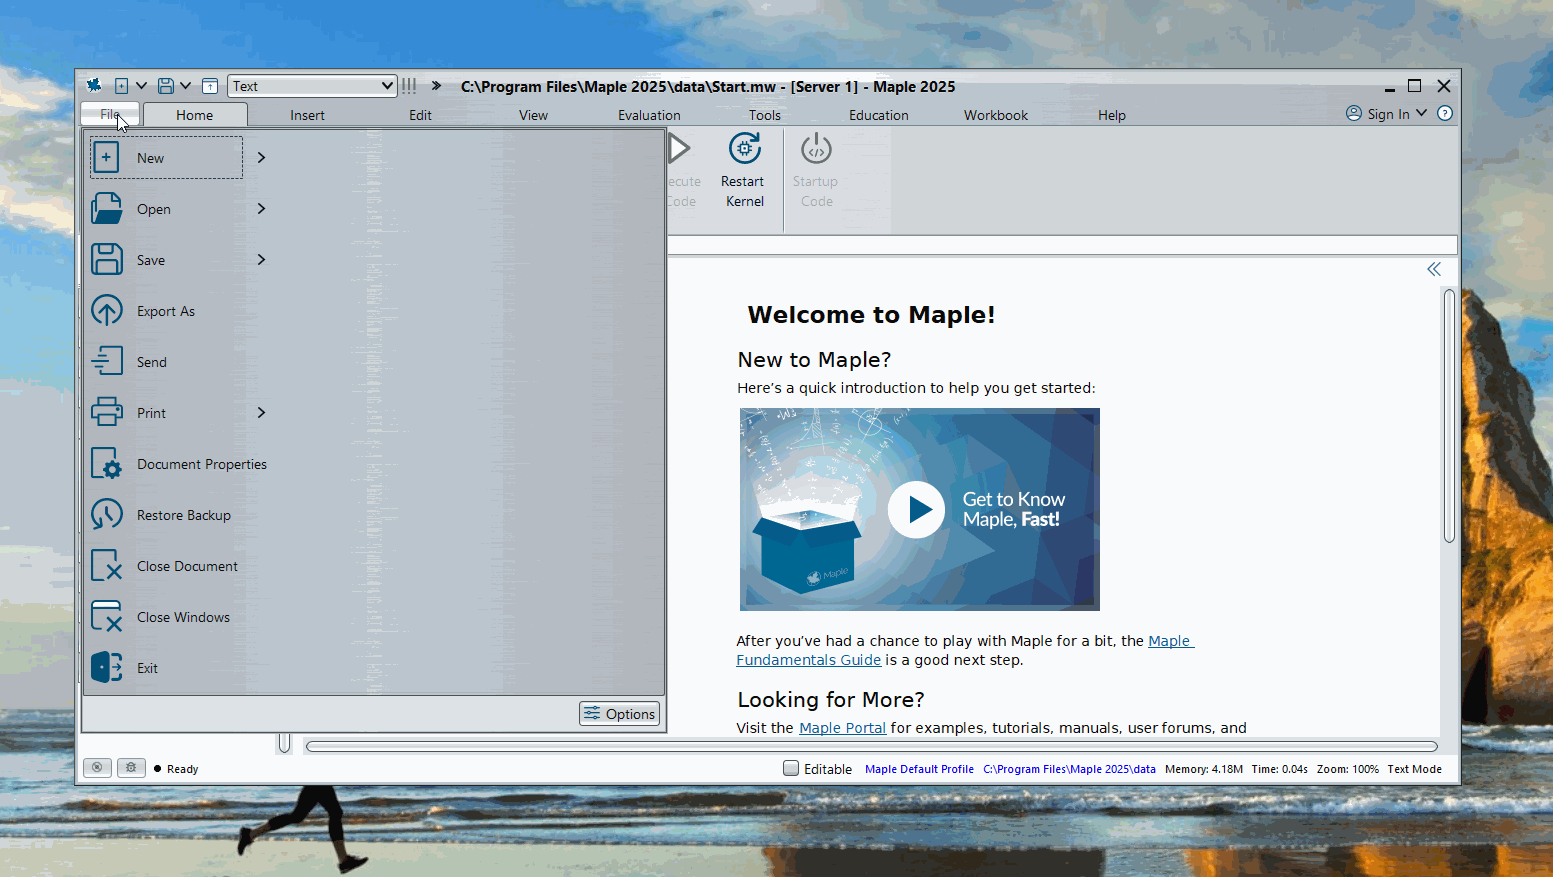Click the Close Document icon
This screenshot has width=1553, height=877.
pyautogui.click(x=106, y=566)
